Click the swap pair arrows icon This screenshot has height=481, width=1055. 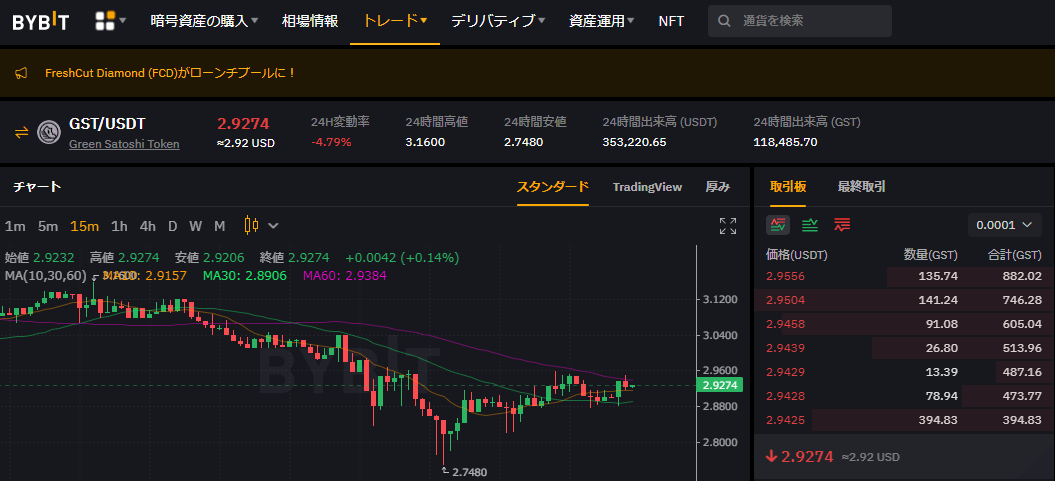22,133
